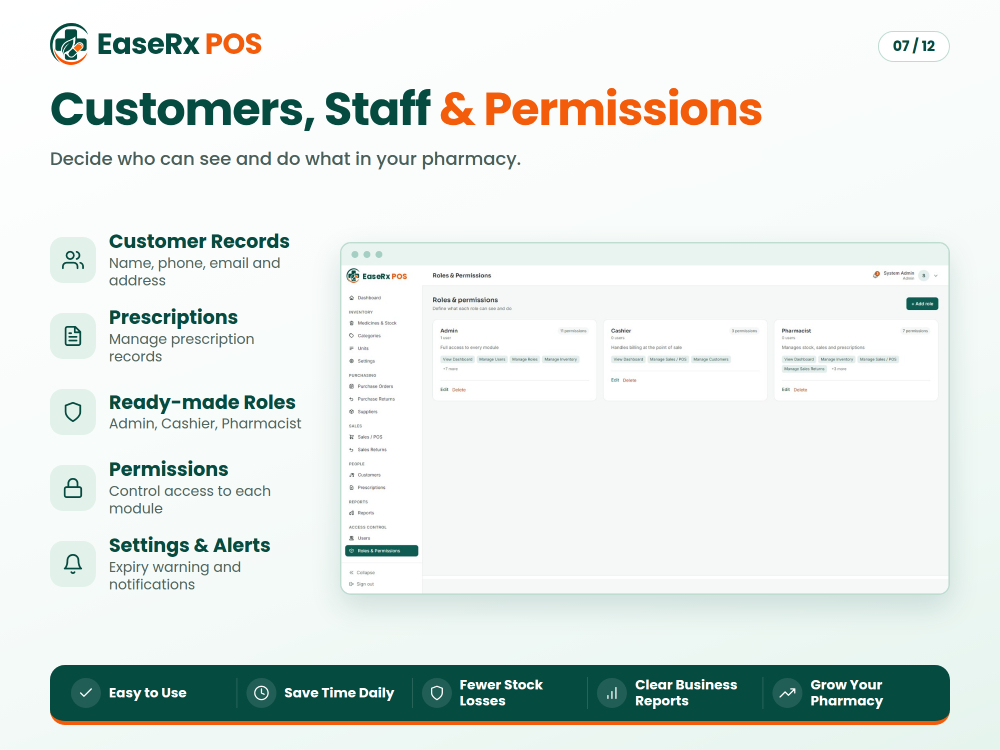Click the Save Time Daily clock icon
Viewport: 1000px width, 750px height.
261,693
